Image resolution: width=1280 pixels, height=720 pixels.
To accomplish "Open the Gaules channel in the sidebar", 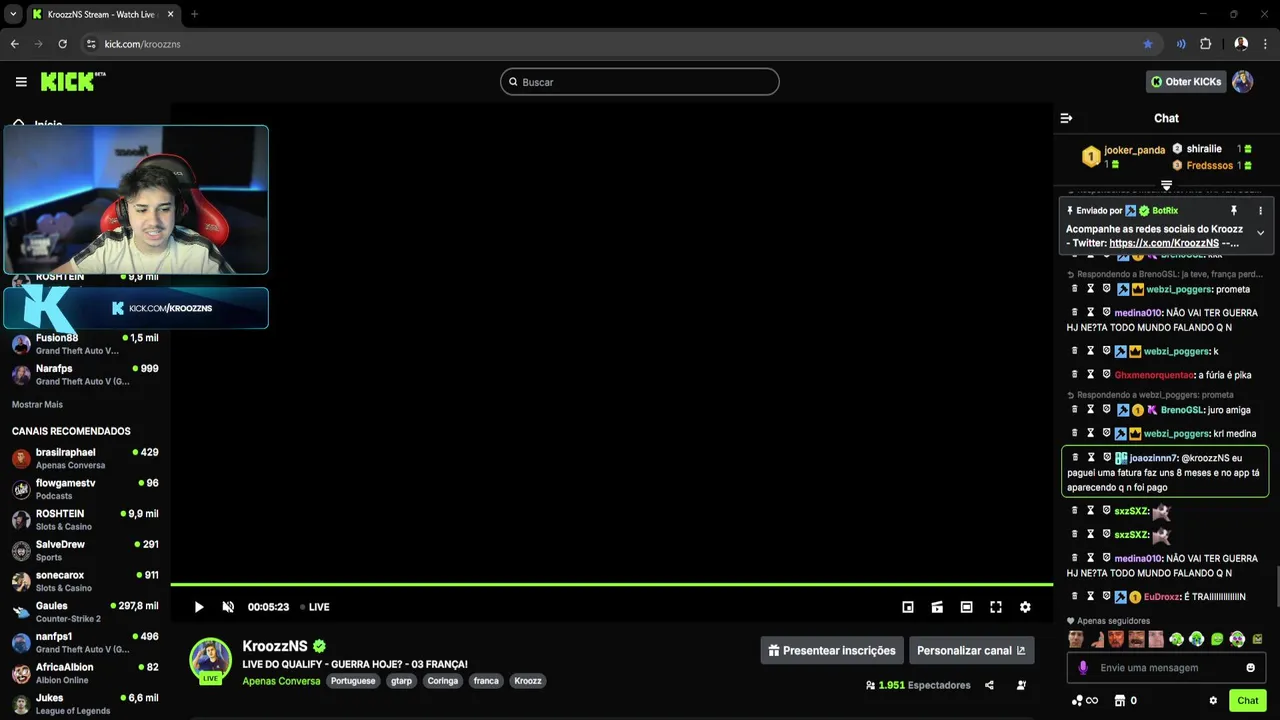I will (x=85, y=612).
